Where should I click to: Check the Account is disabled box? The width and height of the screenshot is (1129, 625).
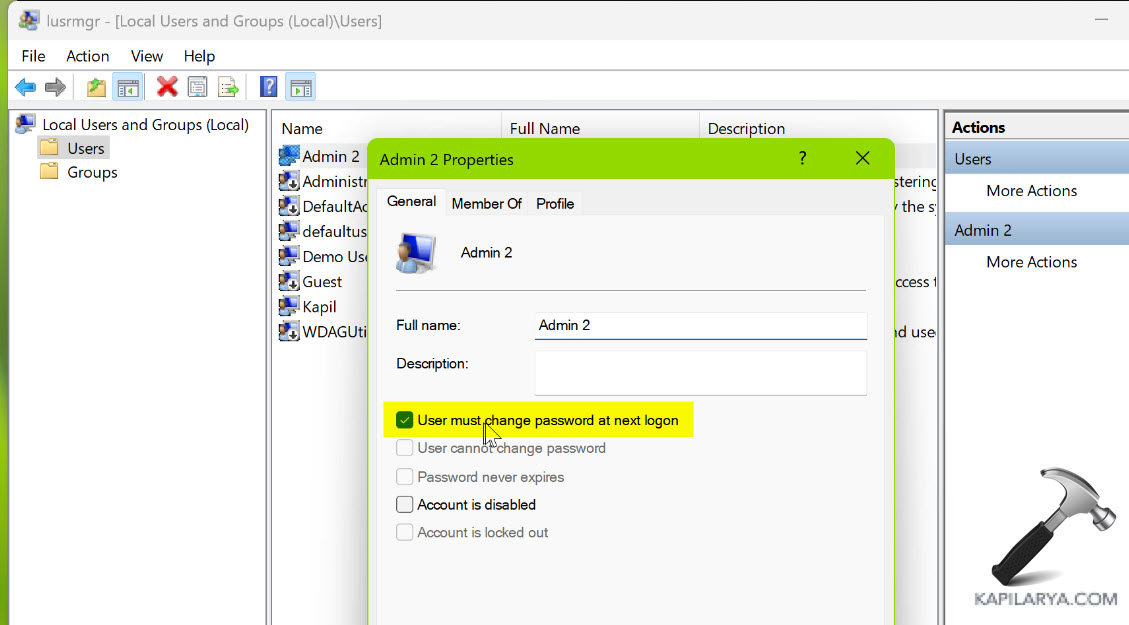click(405, 505)
